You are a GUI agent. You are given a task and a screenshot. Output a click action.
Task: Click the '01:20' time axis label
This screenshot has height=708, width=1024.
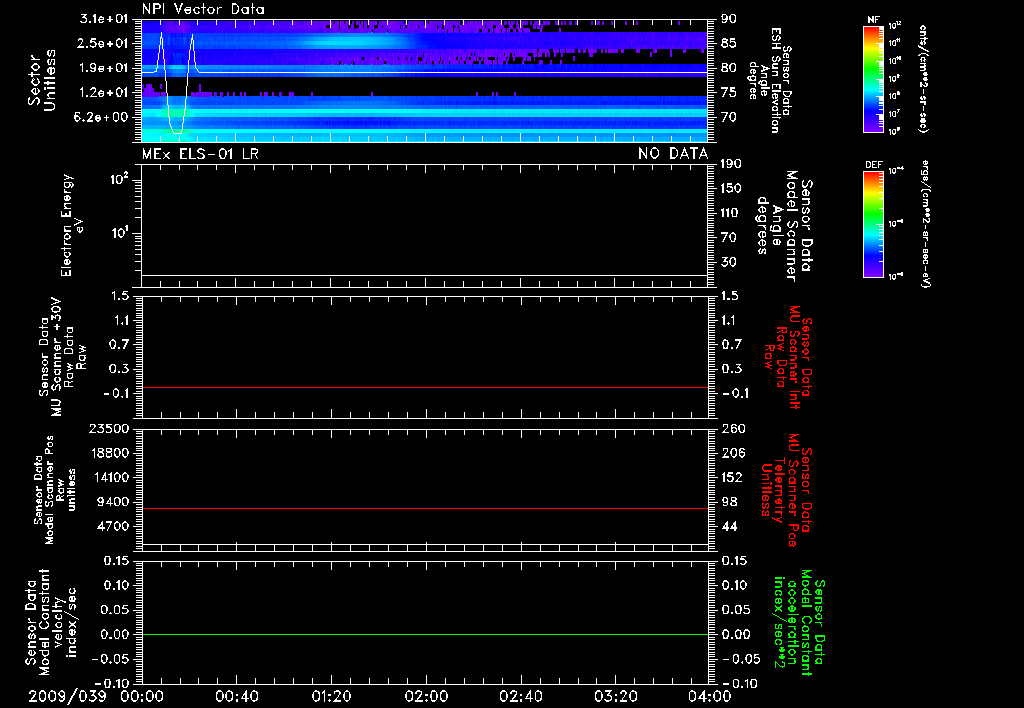(x=331, y=696)
